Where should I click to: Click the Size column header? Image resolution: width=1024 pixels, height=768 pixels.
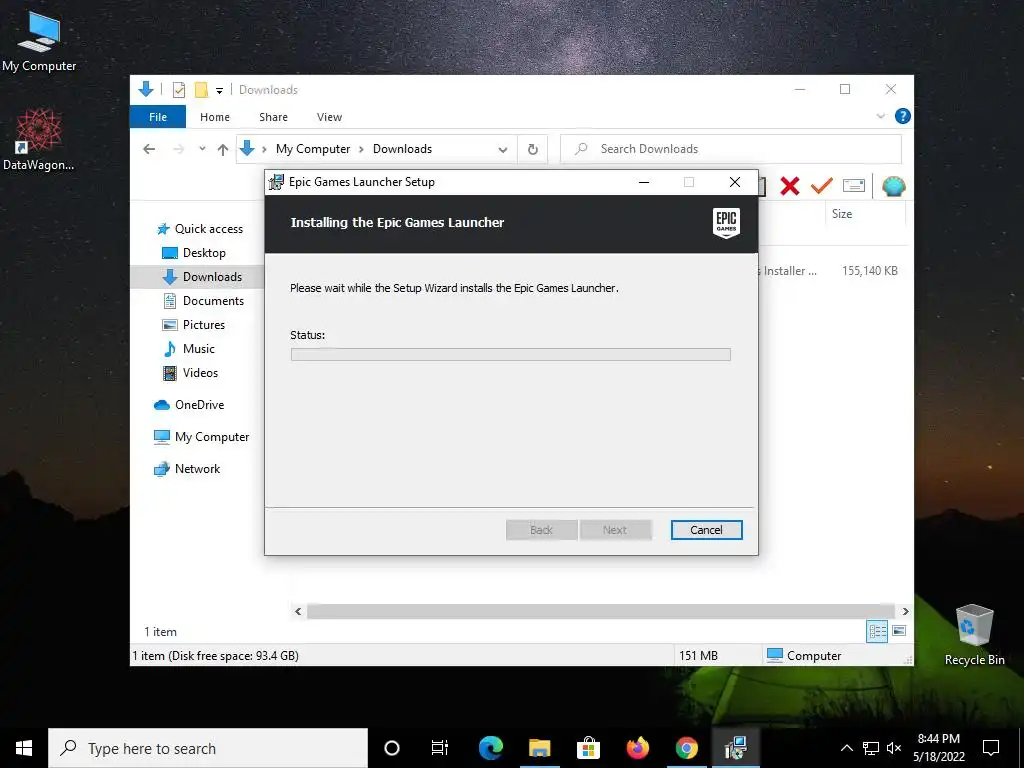[865, 214]
